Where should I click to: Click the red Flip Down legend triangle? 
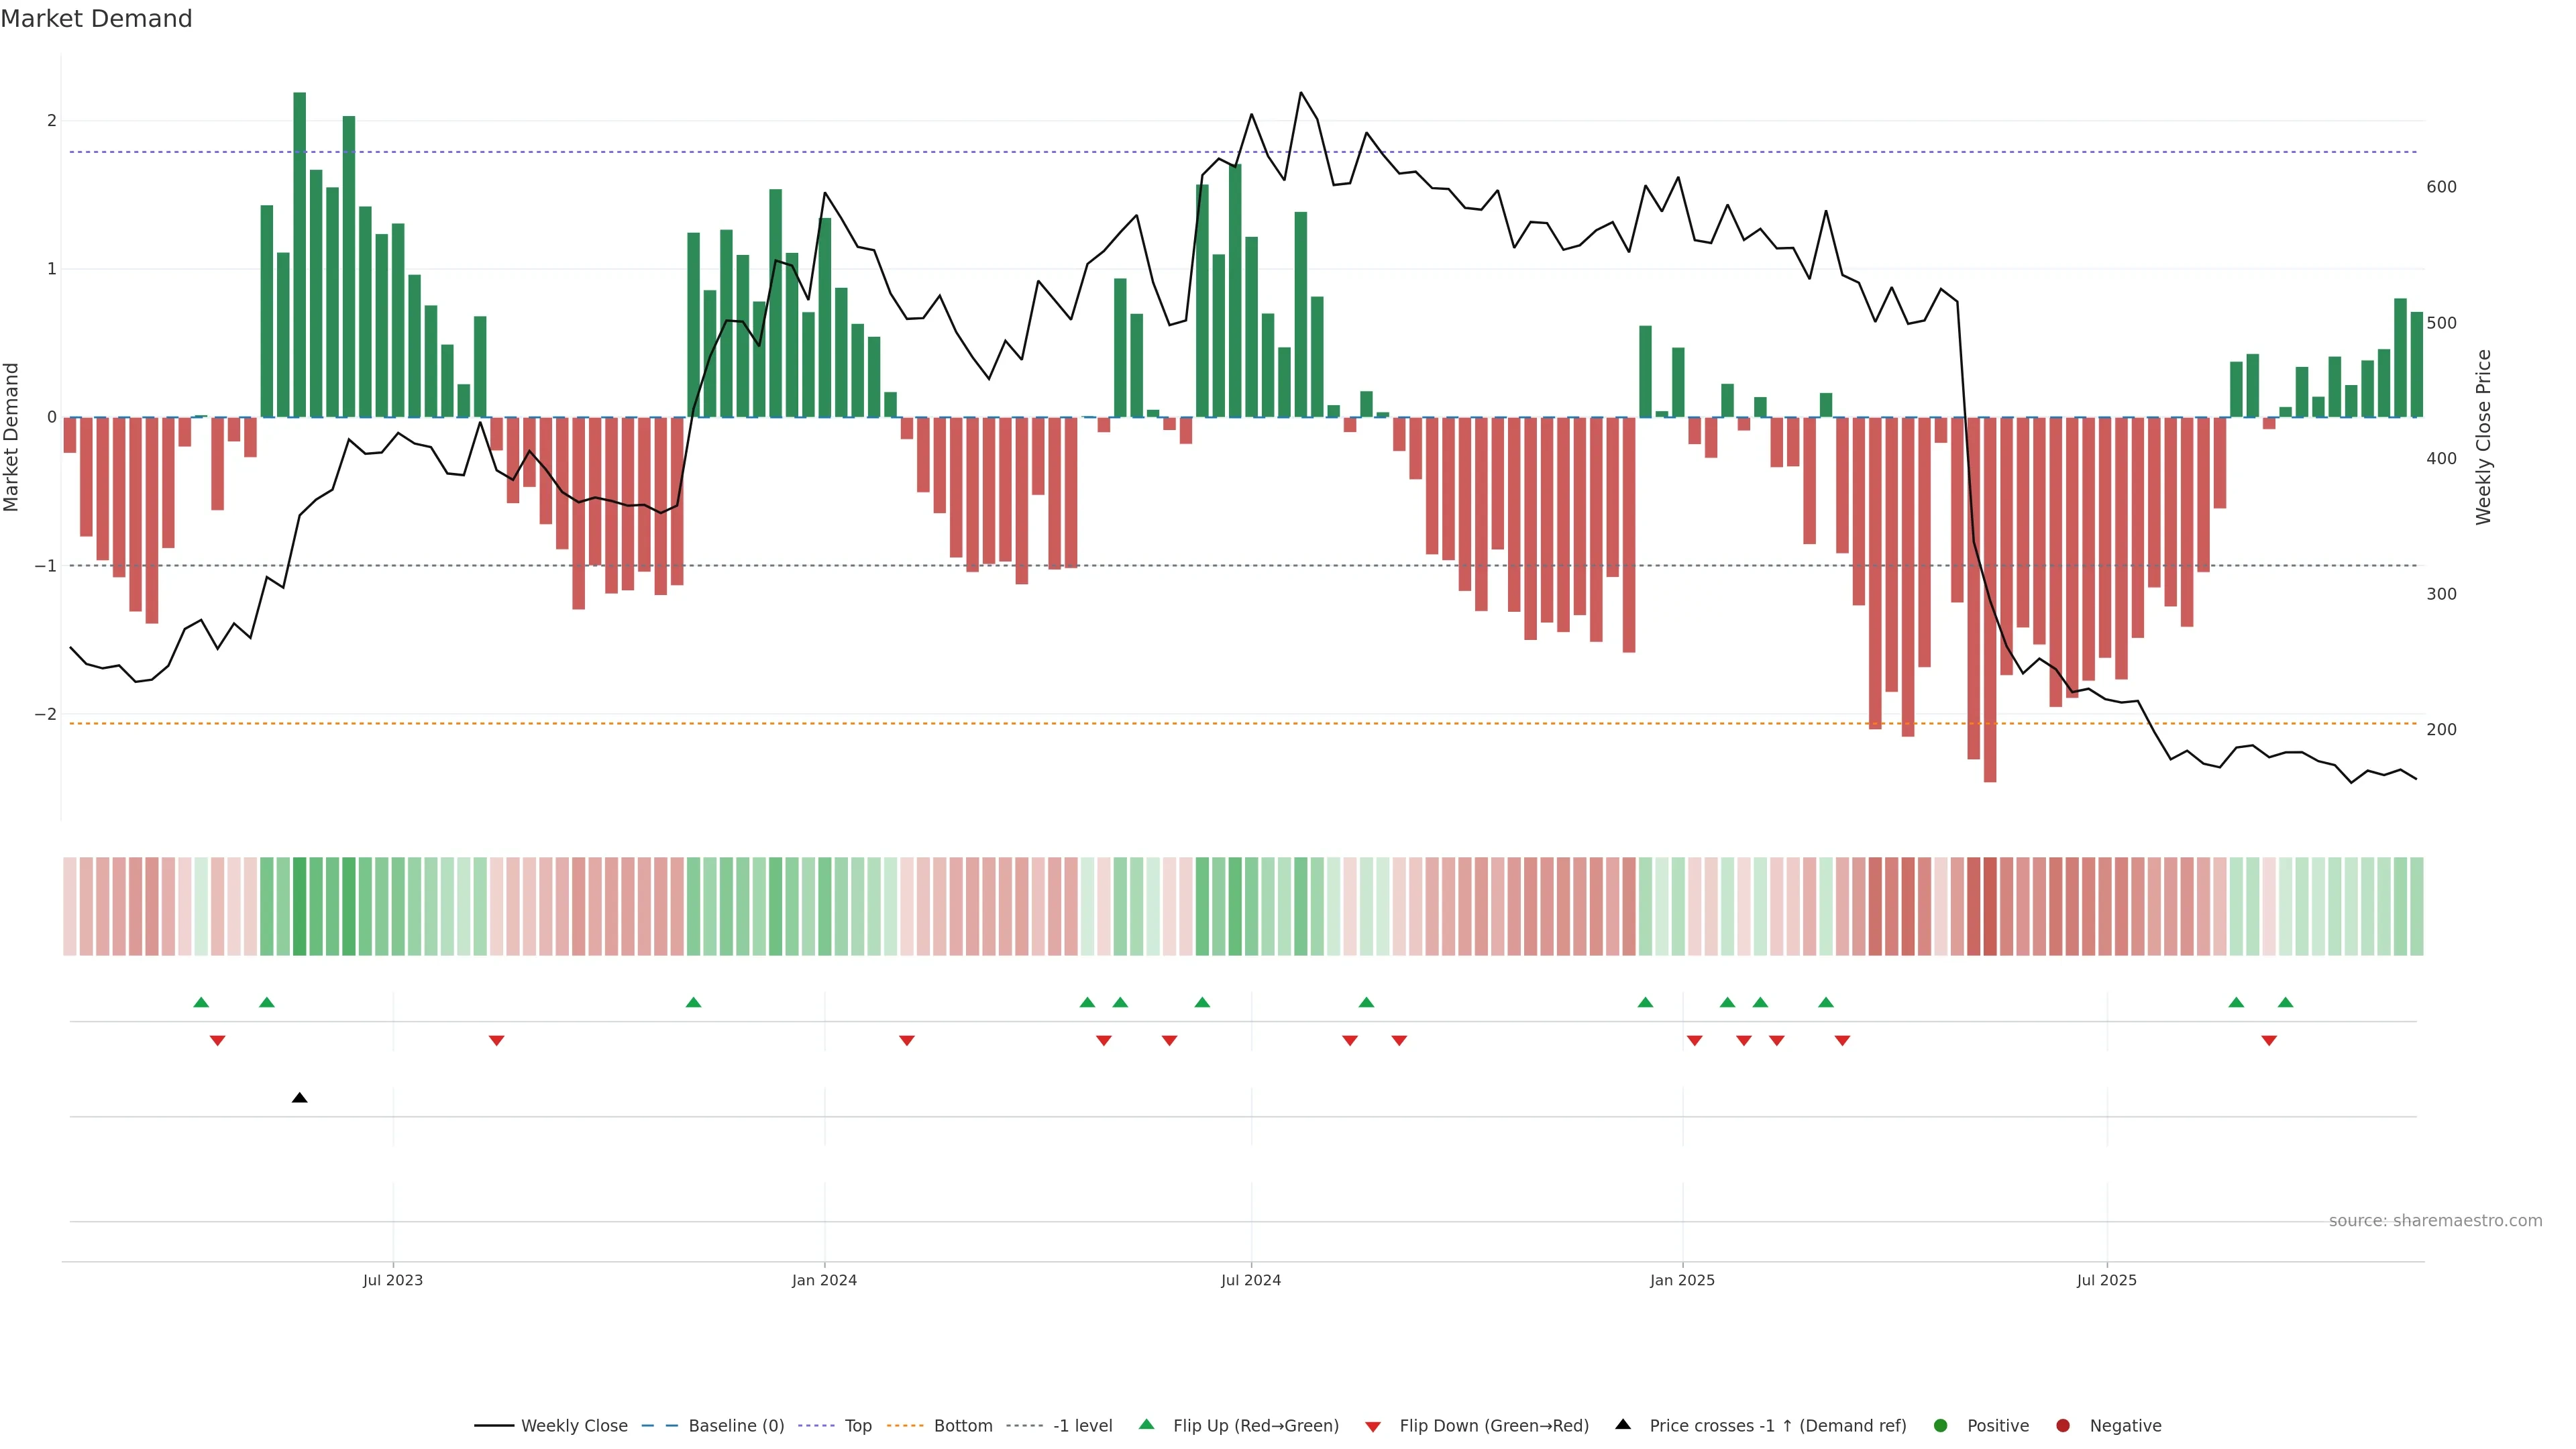coord(1373,1427)
